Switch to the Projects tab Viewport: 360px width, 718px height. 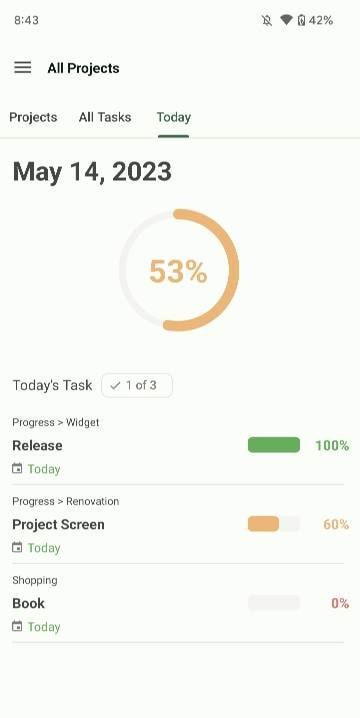[33, 117]
